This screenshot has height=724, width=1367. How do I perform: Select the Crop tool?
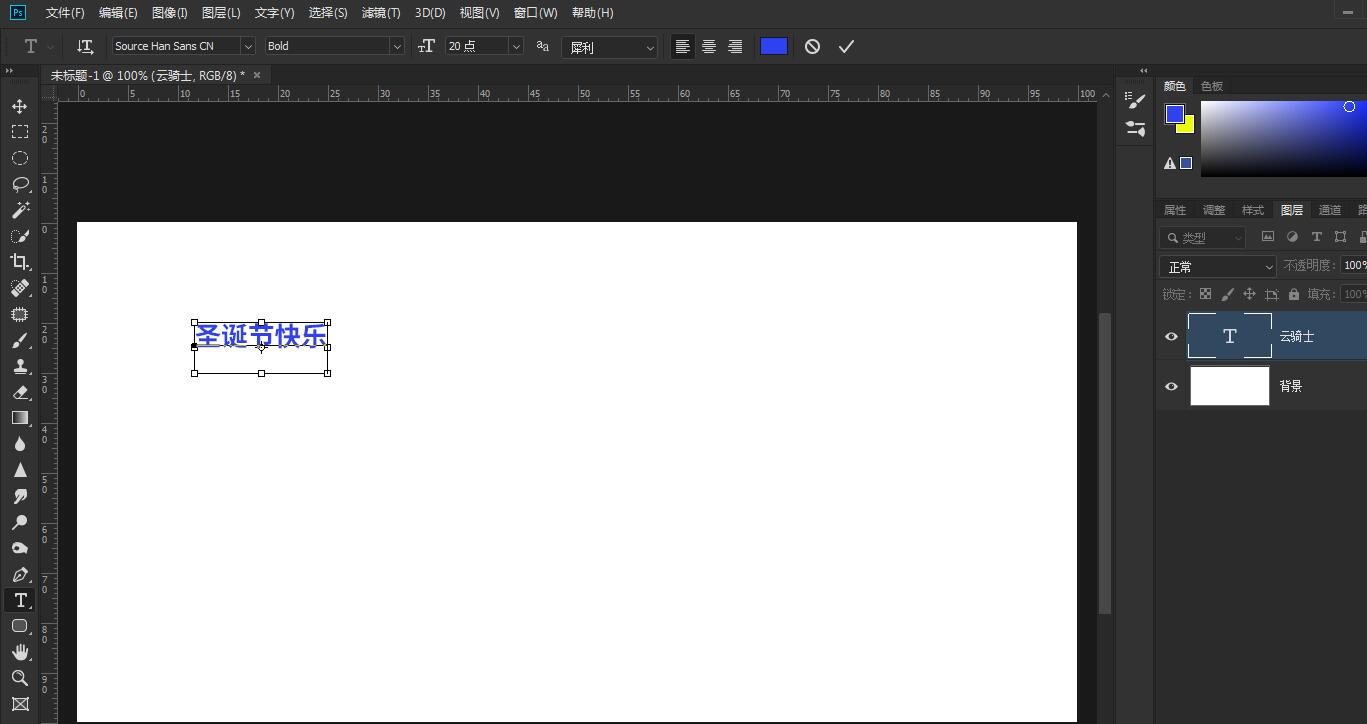click(x=19, y=262)
